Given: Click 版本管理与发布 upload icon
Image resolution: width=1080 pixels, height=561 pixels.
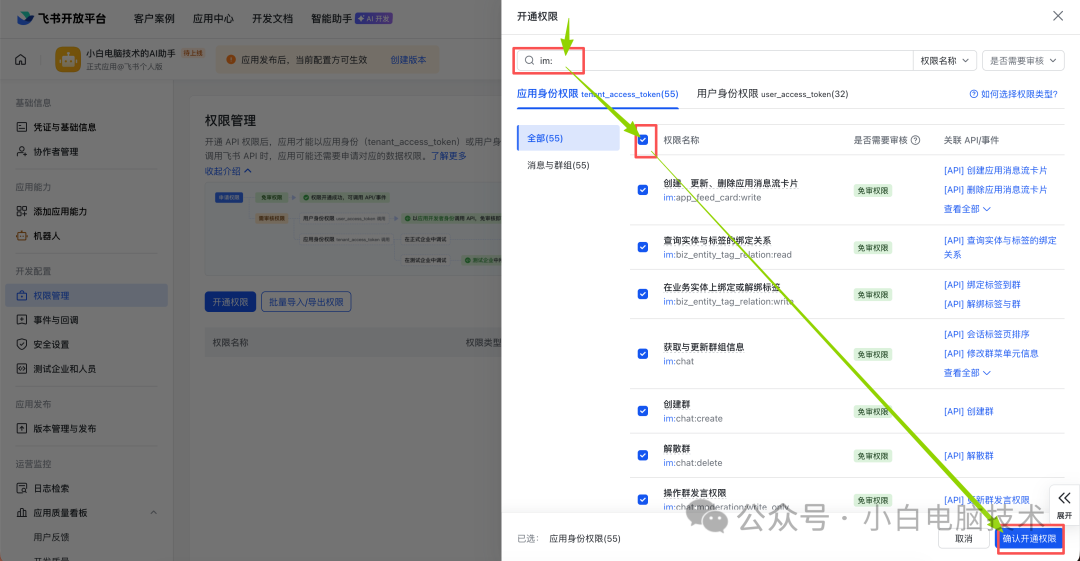Looking at the screenshot, I should [x=22, y=429].
